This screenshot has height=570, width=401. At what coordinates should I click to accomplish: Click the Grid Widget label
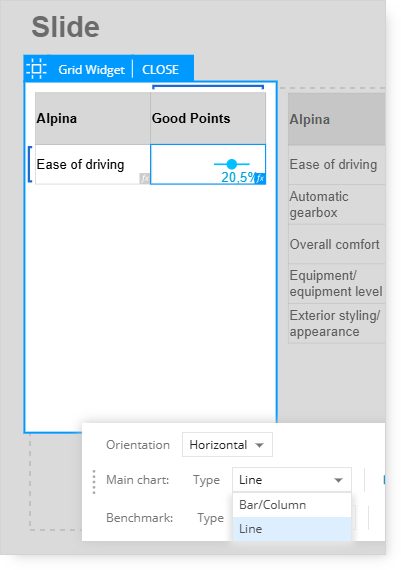tap(91, 69)
